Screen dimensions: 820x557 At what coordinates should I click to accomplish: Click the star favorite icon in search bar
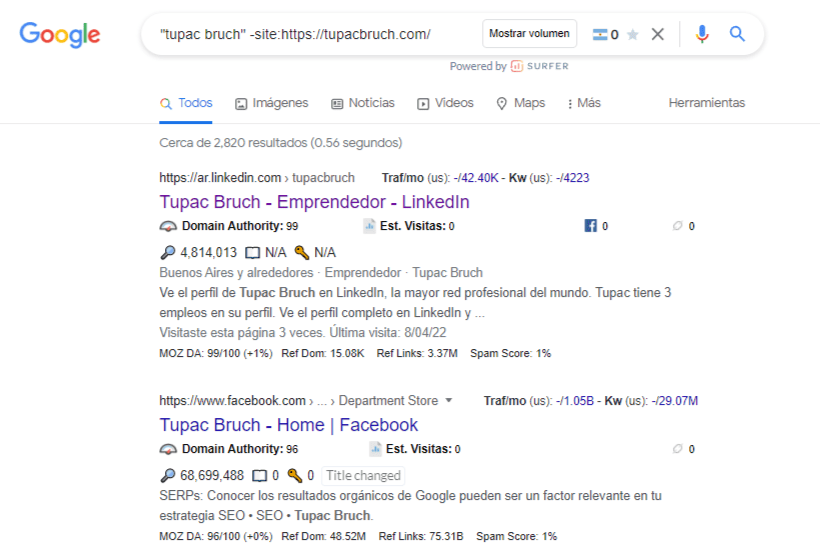(x=633, y=35)
